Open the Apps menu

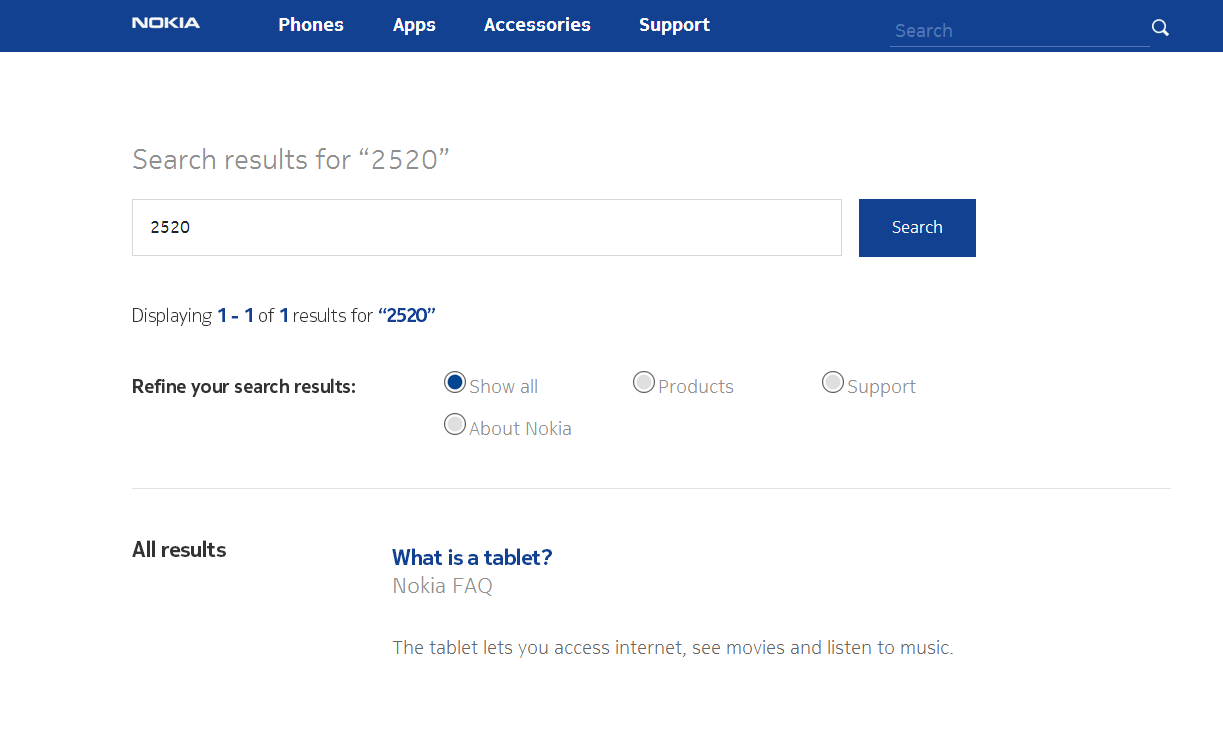[x=414, y=25]
